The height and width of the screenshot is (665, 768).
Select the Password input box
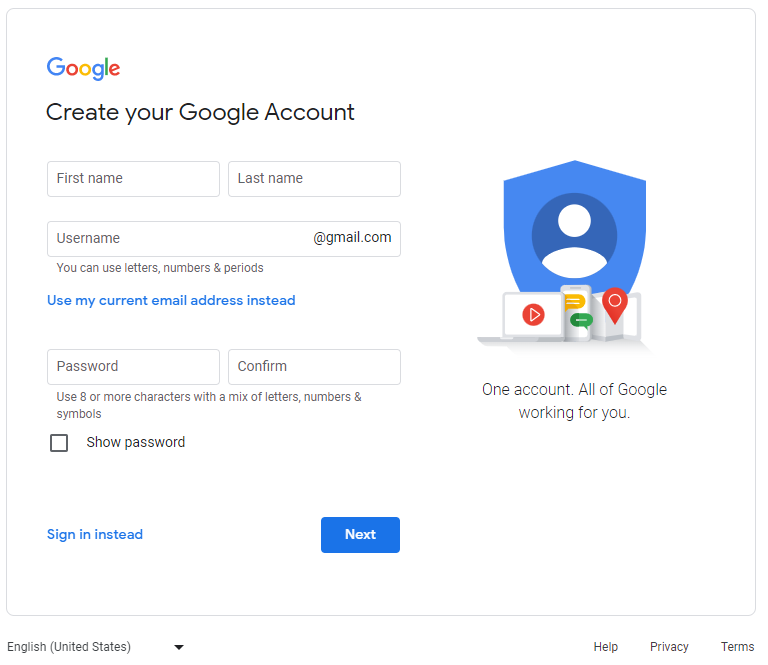[133, 367]
